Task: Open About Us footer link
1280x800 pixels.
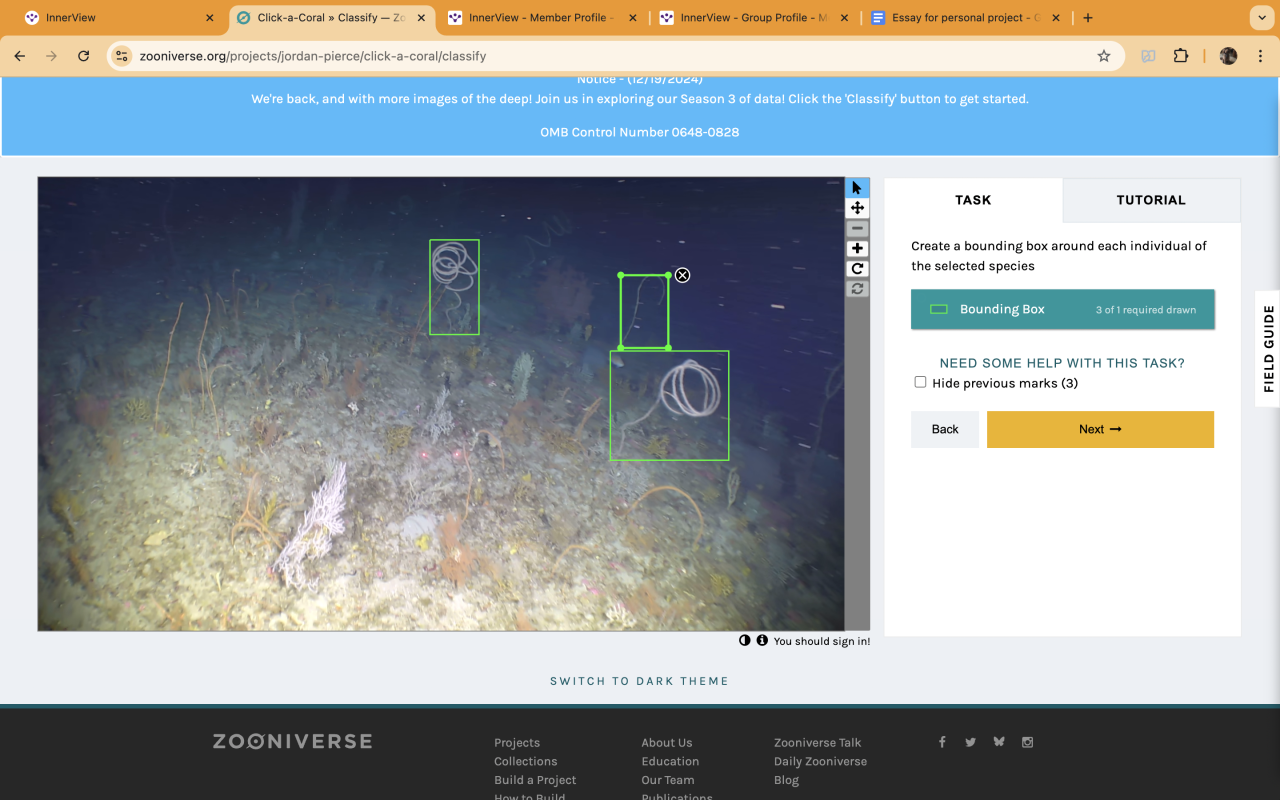Action: coord(667,742)
